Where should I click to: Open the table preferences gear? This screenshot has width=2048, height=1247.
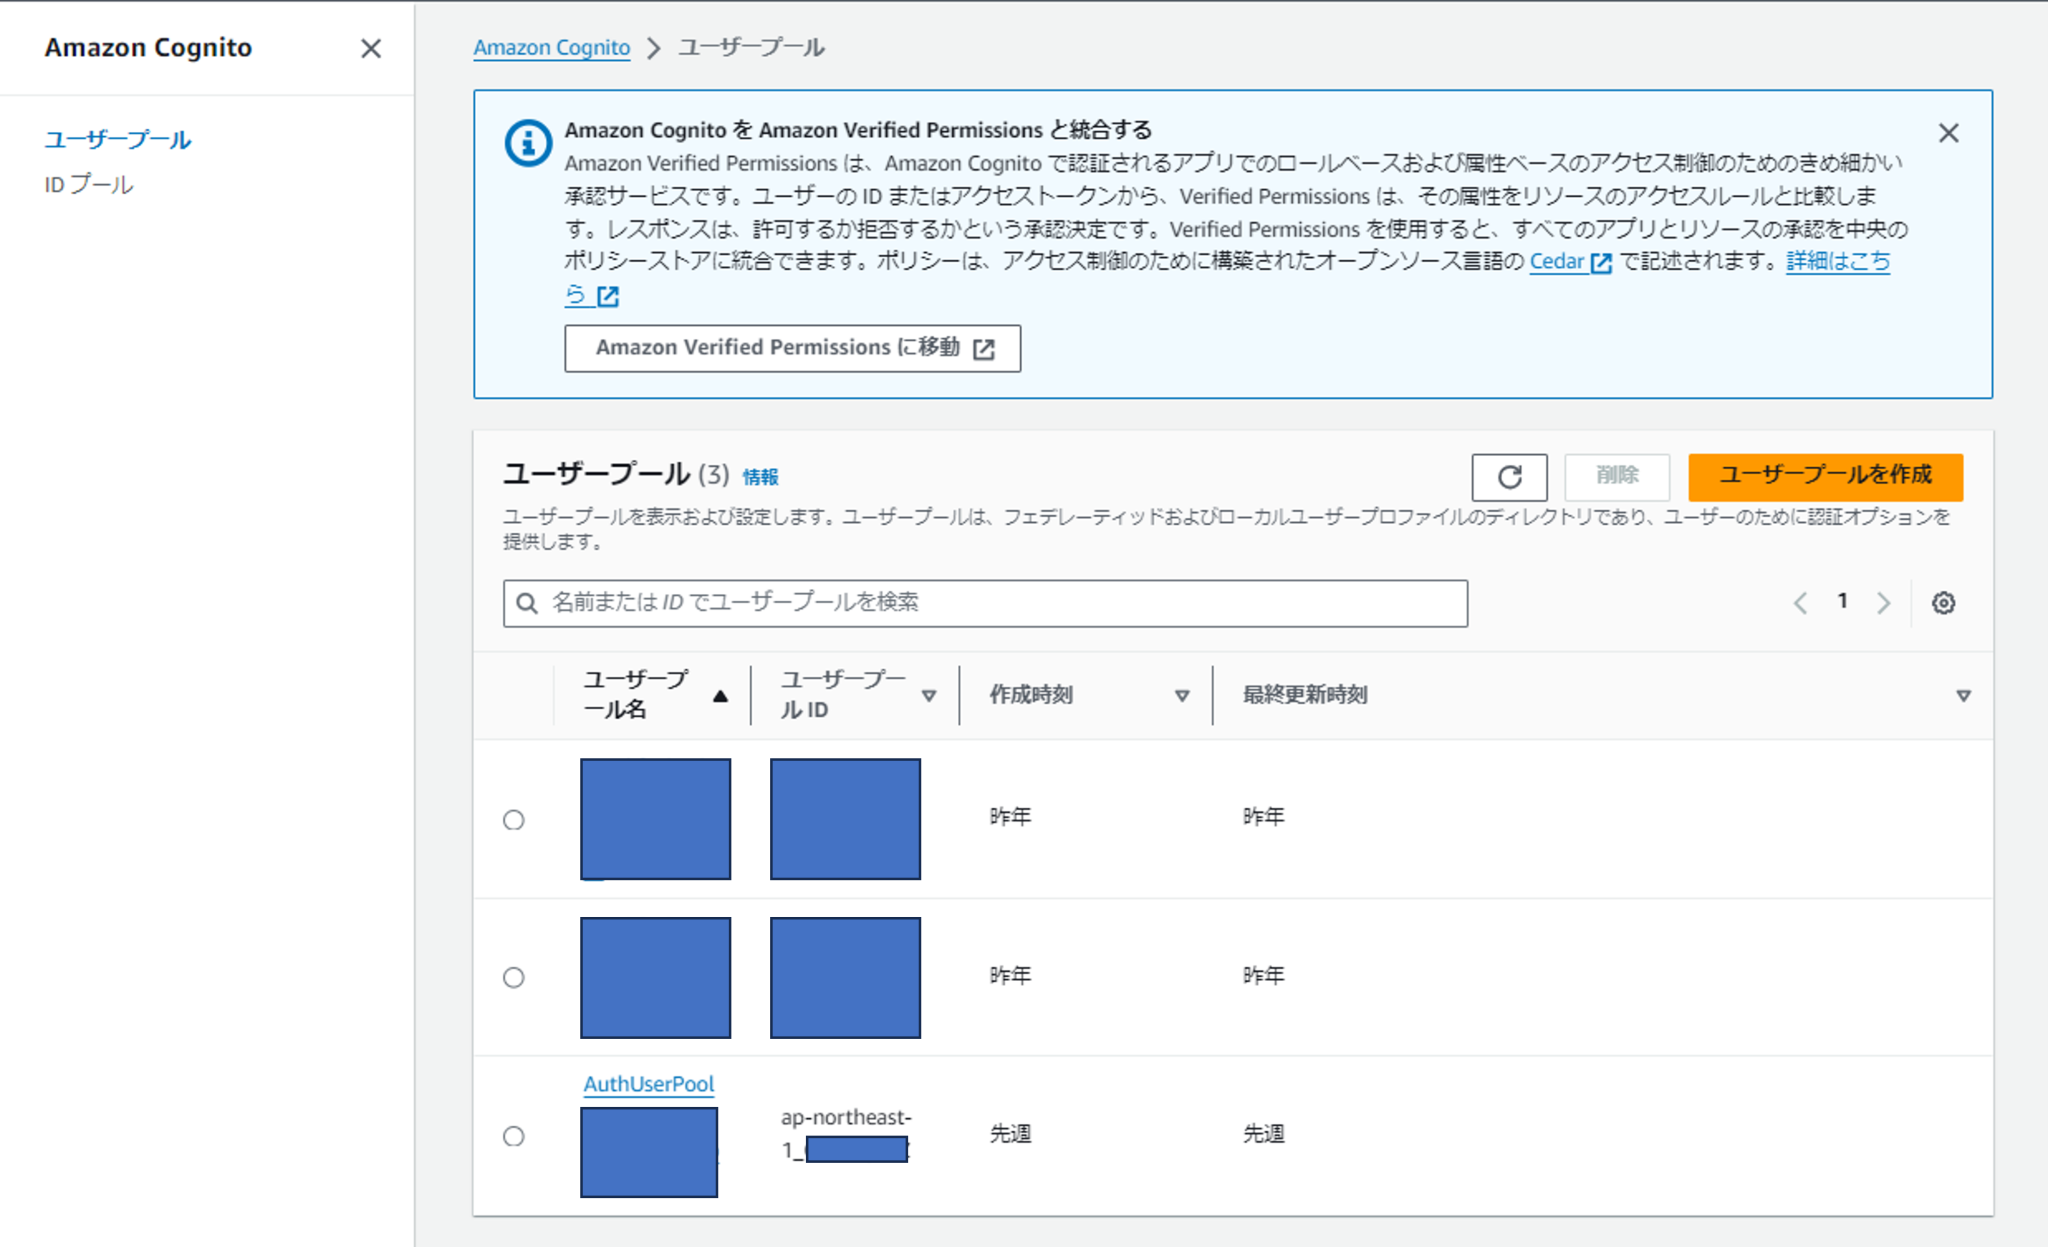(1943, 602)
